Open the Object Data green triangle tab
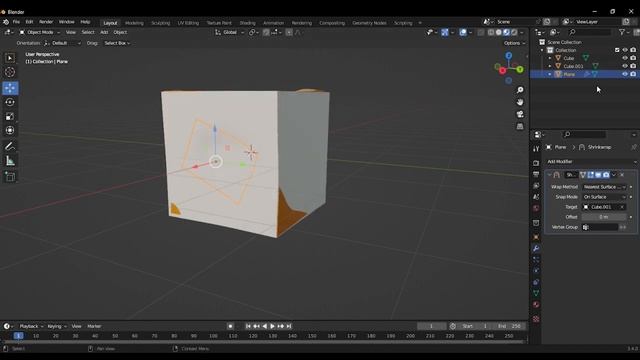Viewport: 640px width, 360px height. tap(536, 293)
